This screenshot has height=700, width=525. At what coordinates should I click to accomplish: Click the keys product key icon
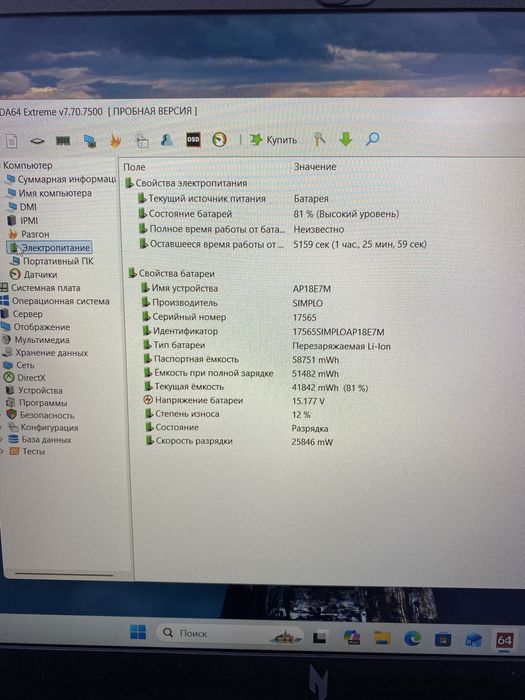pyautogui.click(x=319, y=139)
